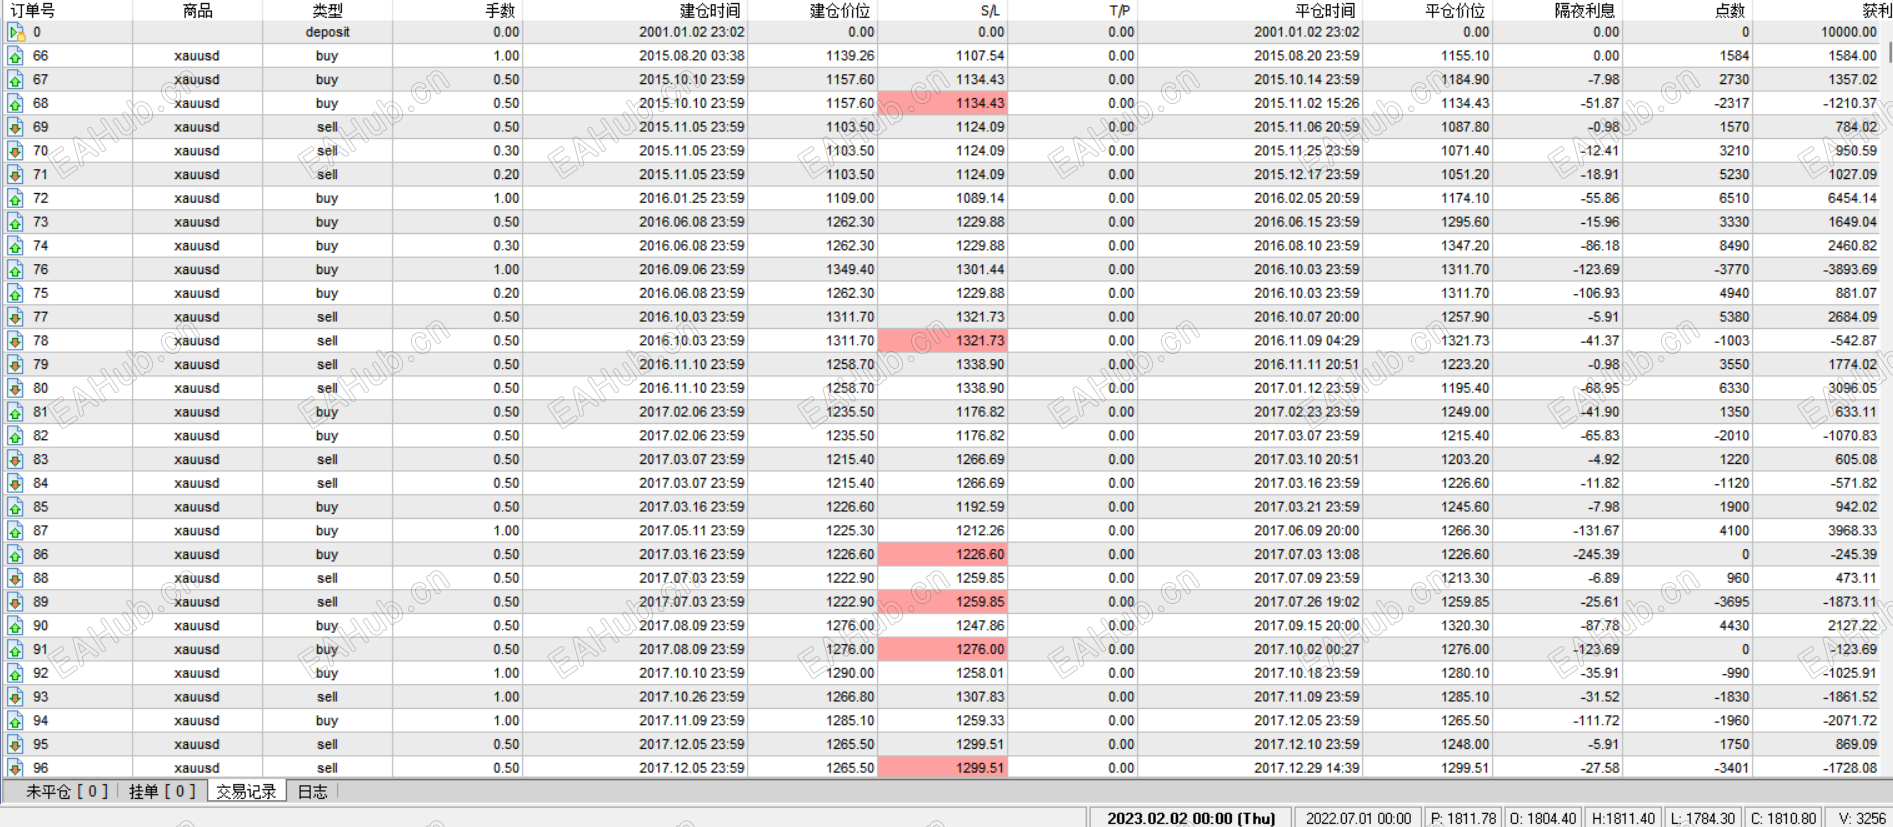Click the buy icon of order 81
1893x827 pixels.
click(15, 412)
